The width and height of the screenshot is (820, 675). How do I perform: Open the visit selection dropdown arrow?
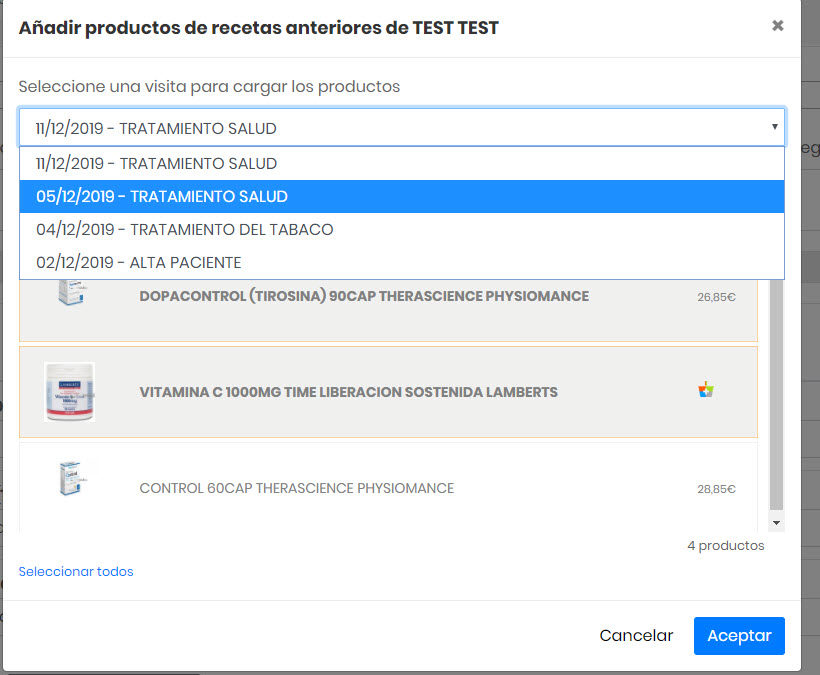coord(775,127)
